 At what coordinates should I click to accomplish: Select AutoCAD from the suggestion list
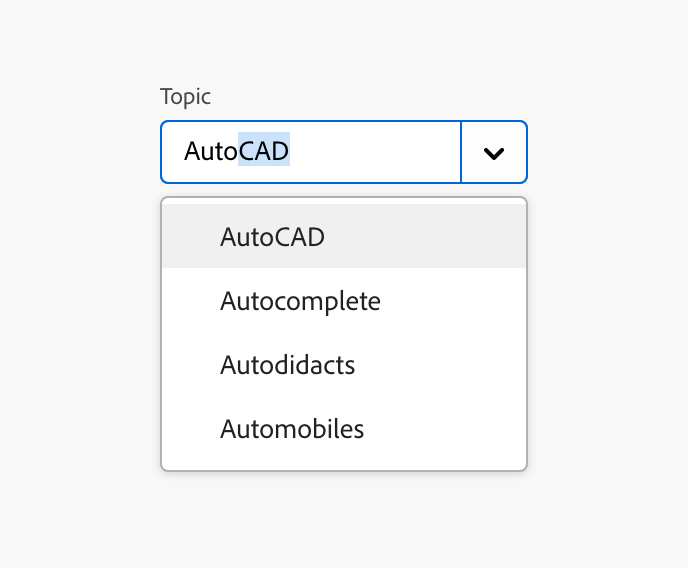click(272, 237)
